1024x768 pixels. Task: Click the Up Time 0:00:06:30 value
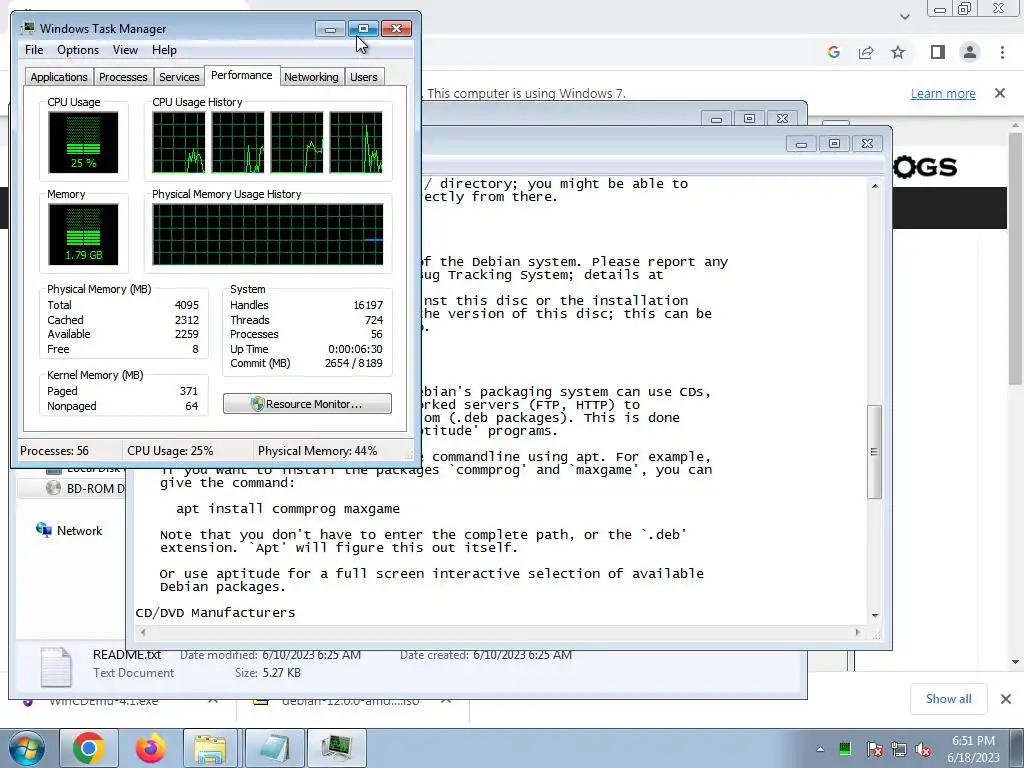click(x=355, y=349)
